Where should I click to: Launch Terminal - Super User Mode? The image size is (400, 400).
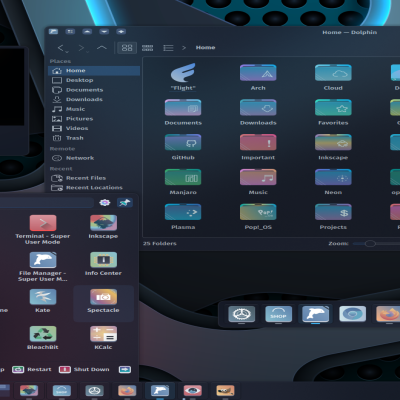(x=43, y=229)
